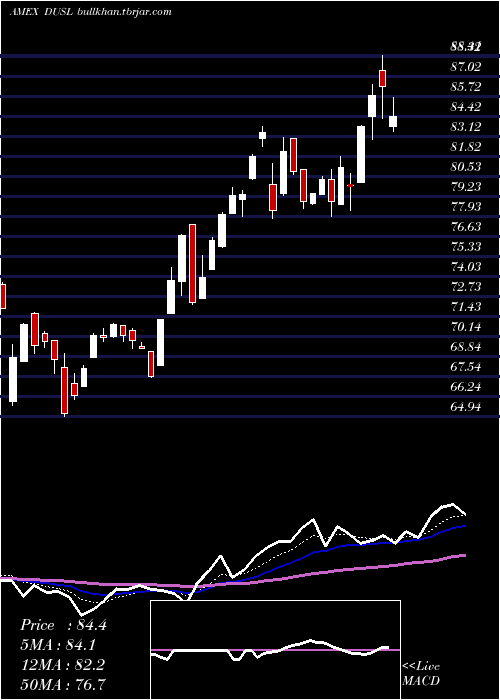500x700 pixels.
Task: Click the '5MA : 84.1' readout
Action: pos(59,645)
